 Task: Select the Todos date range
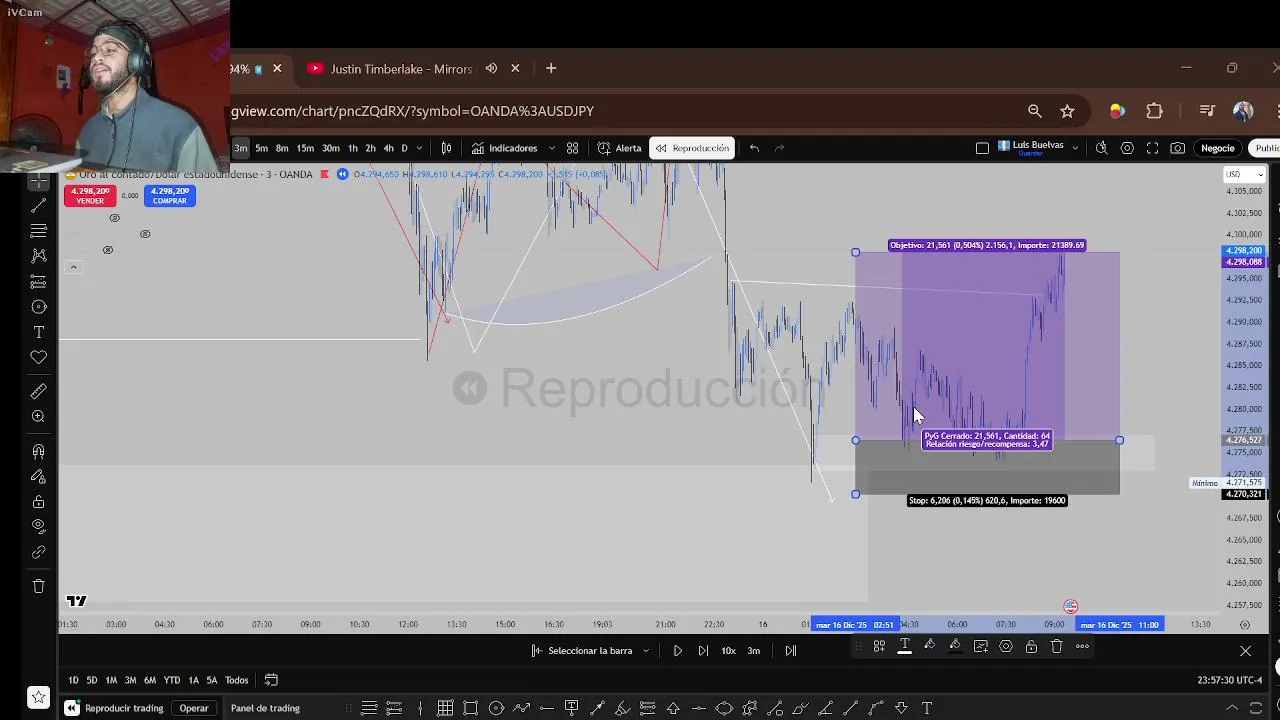click(x=236, y=680)
